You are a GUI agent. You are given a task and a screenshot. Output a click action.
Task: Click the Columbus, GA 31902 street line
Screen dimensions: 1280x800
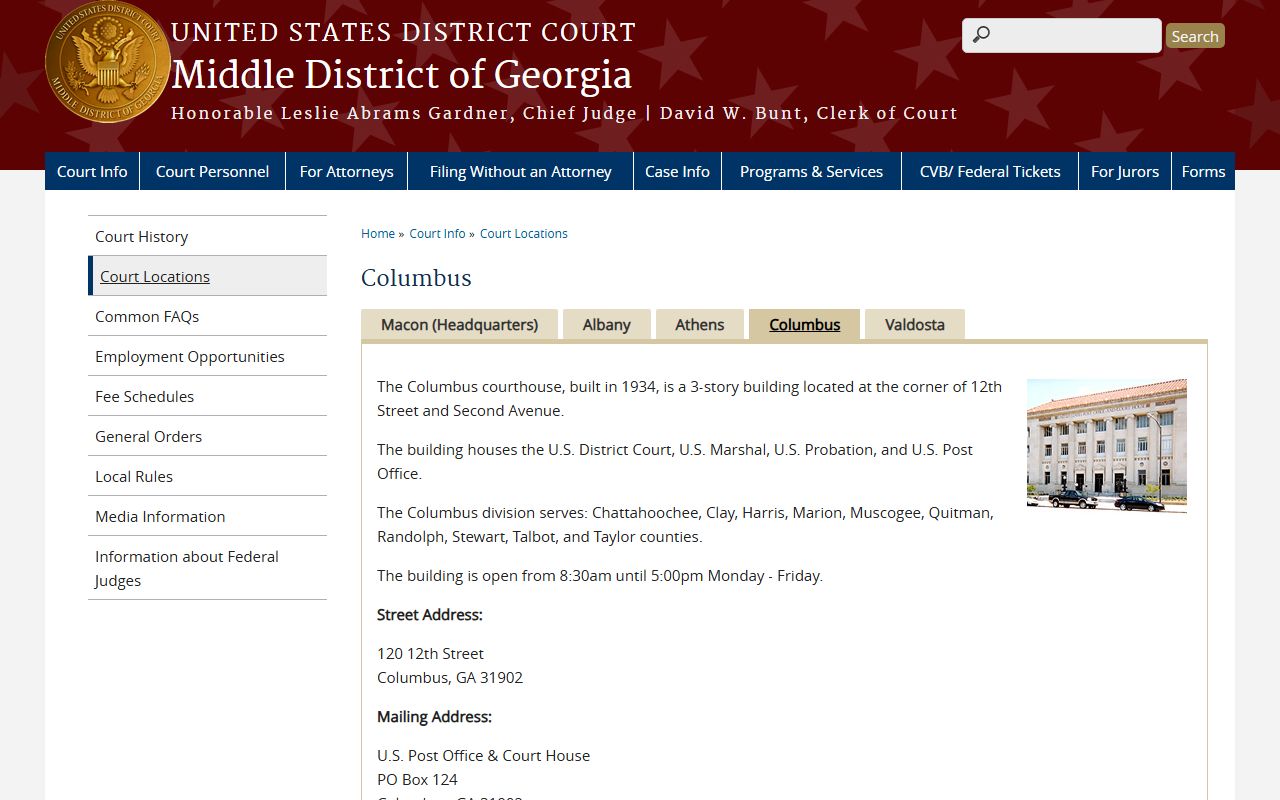pyautogui.click(x=450, y=677)
